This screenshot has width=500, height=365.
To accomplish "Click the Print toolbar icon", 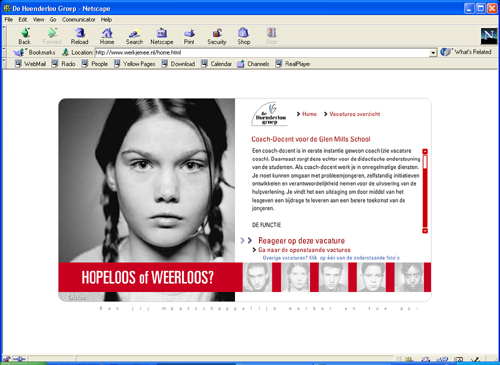I will [189, 33].
